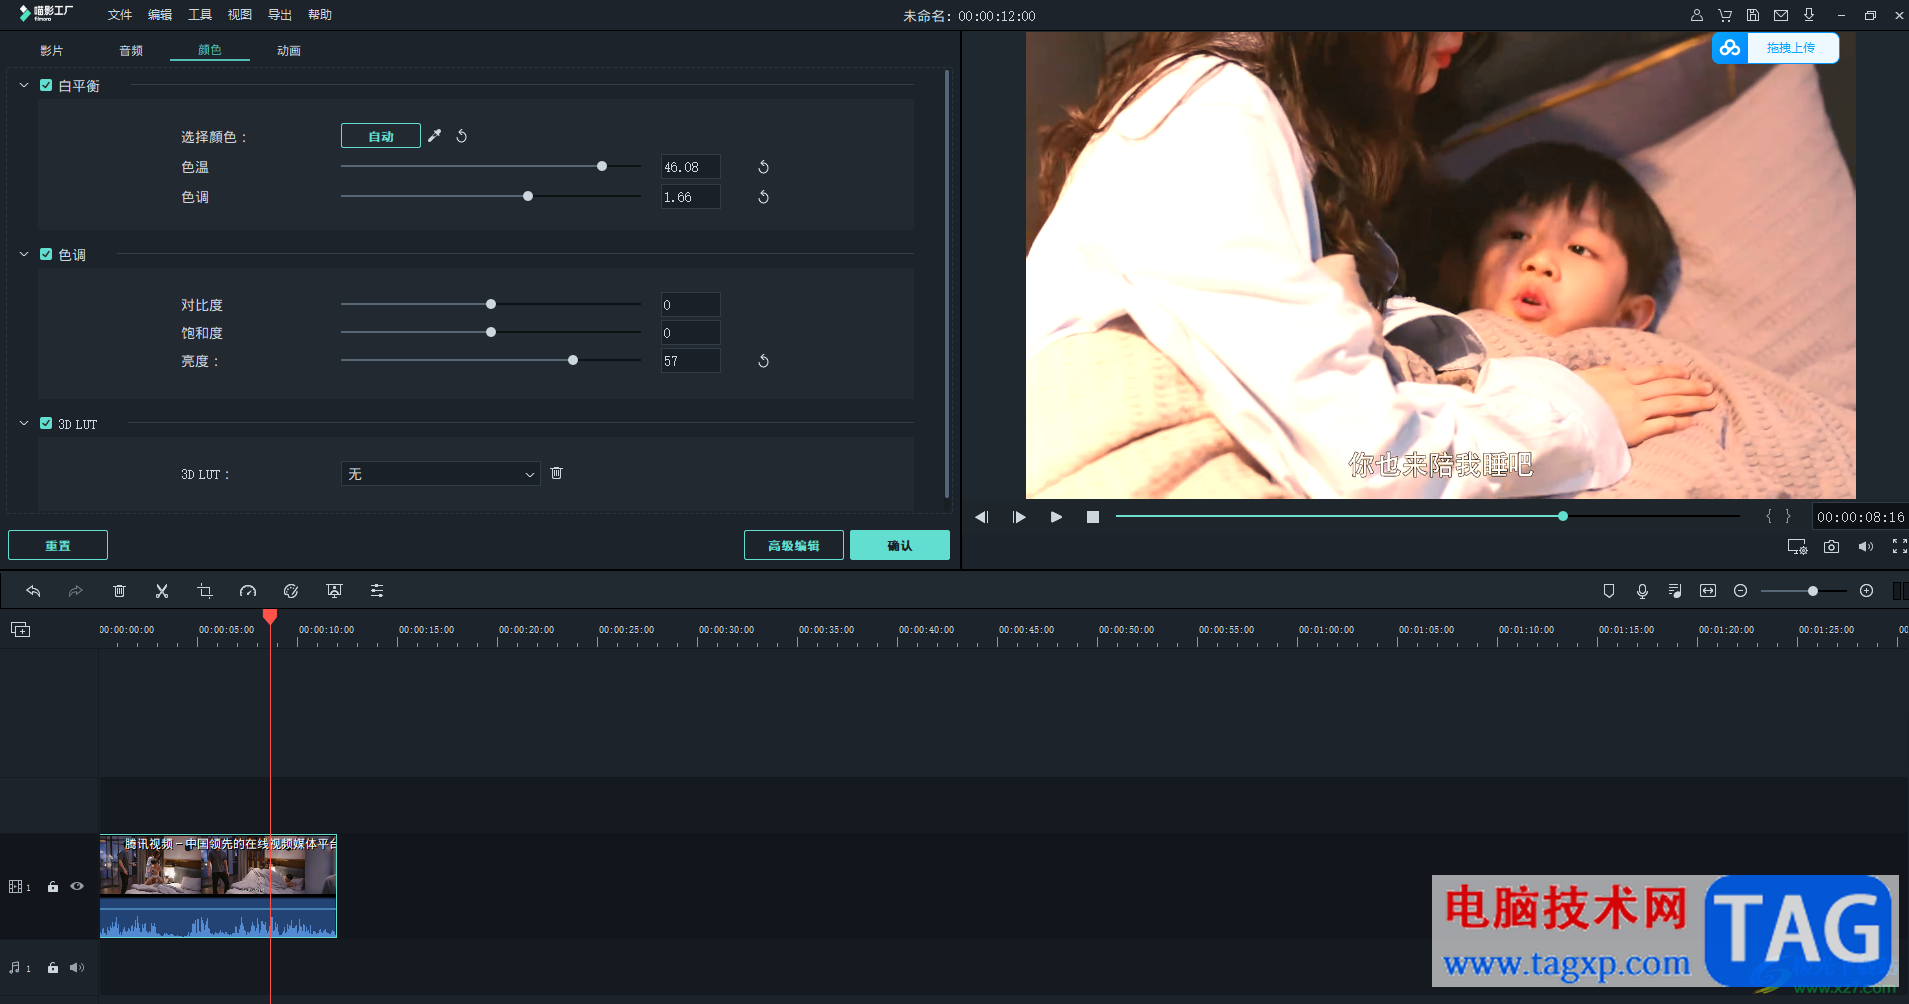Open the shopping cart icon

pos(1725,15)
